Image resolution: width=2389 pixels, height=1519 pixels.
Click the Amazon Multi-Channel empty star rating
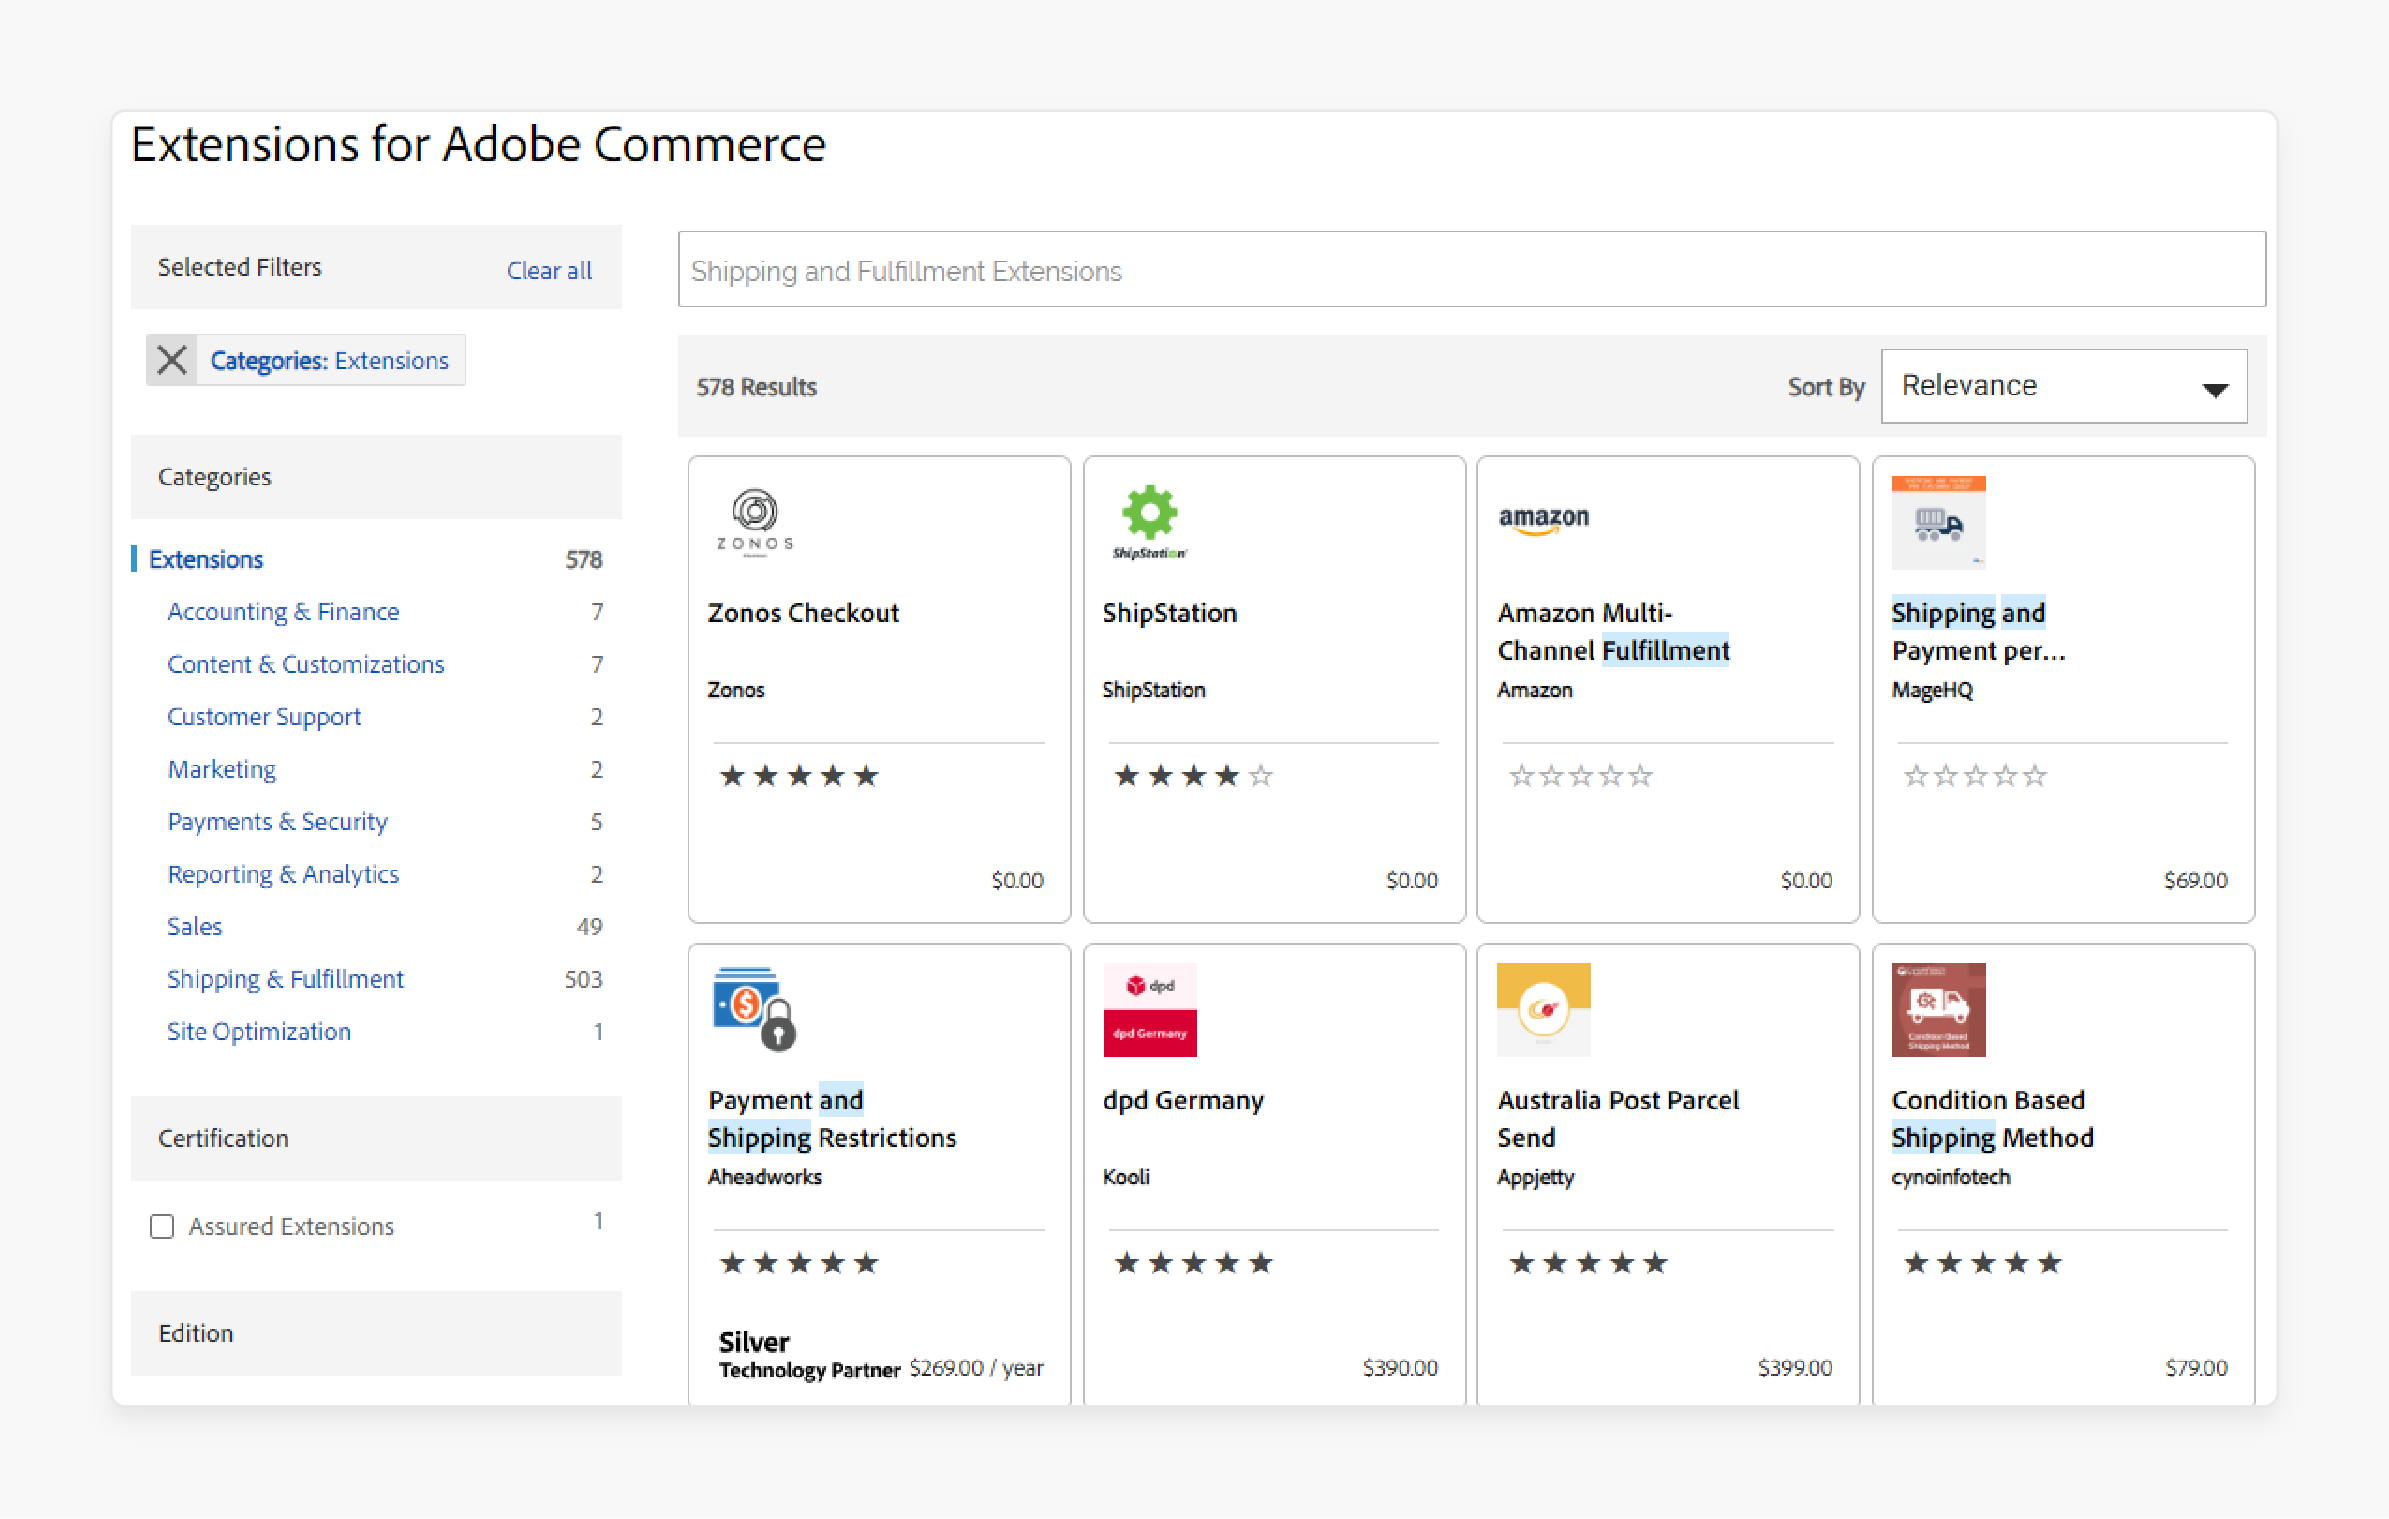click(1581, 776)
